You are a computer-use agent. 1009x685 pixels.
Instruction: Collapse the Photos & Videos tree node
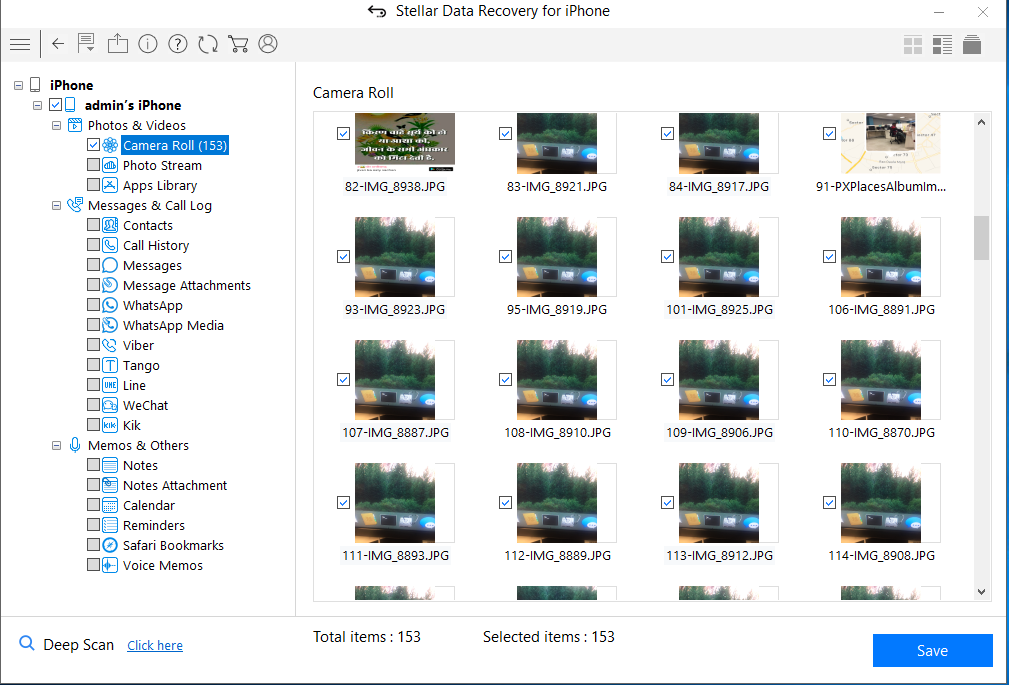(x=56, y=126)
